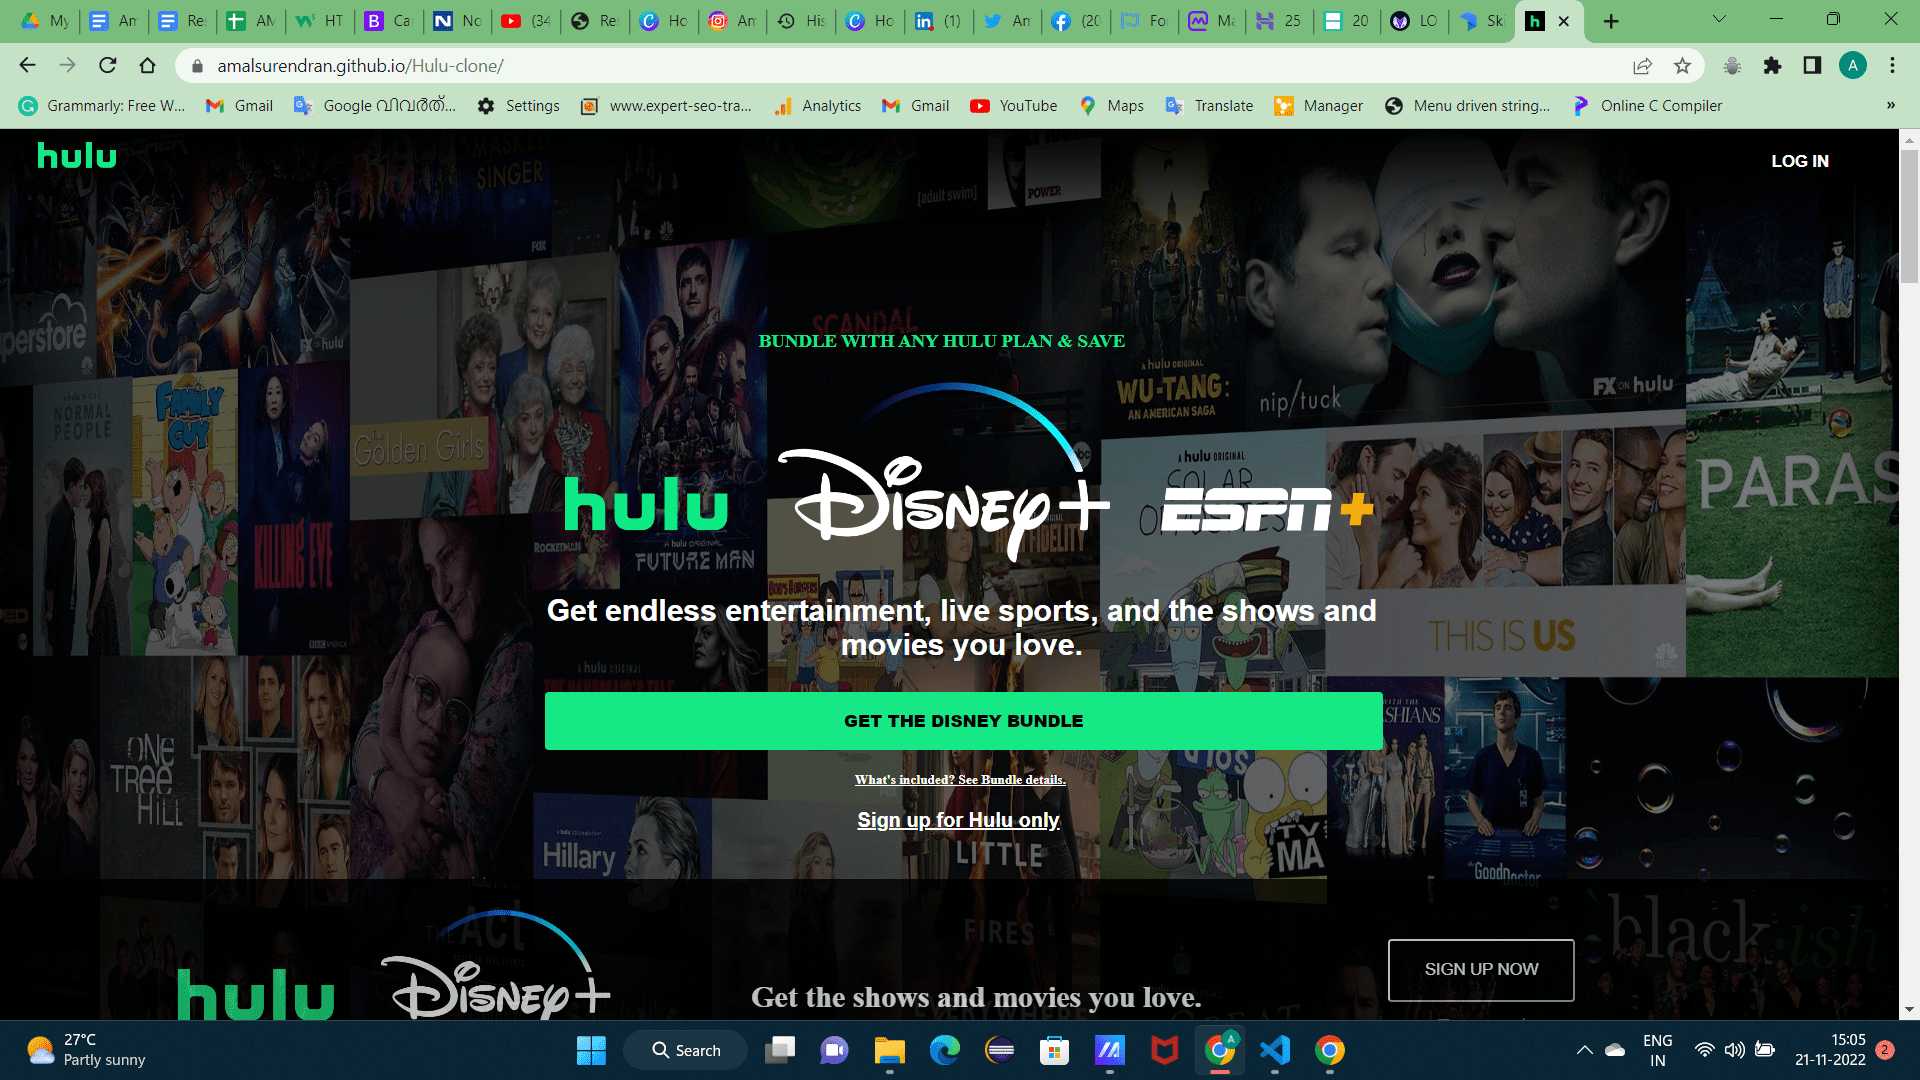1920x1080 pixels.
Task: Open a new browser tab
Action: pyautogui.click(x=1610, y=21)
